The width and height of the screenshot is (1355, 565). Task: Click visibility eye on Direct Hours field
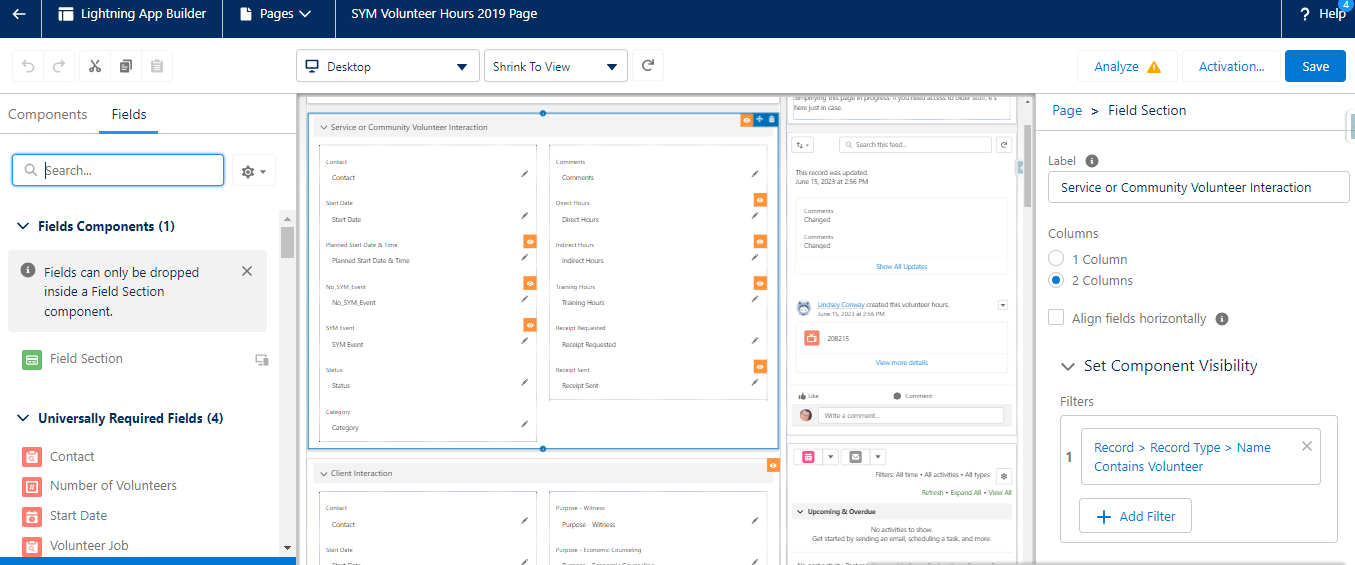pyautogui.click(x=760, y=200)
